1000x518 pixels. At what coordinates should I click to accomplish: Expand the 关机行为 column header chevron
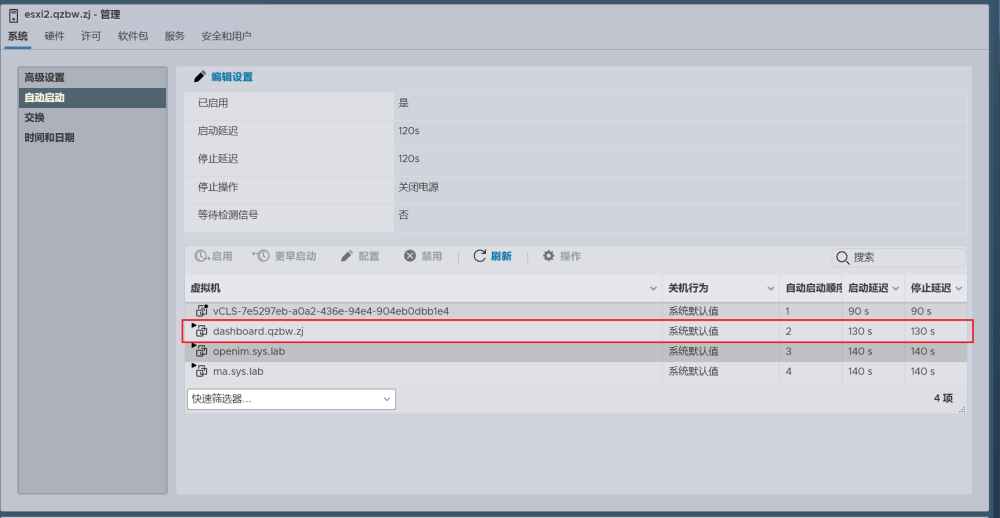coord(771,288)
